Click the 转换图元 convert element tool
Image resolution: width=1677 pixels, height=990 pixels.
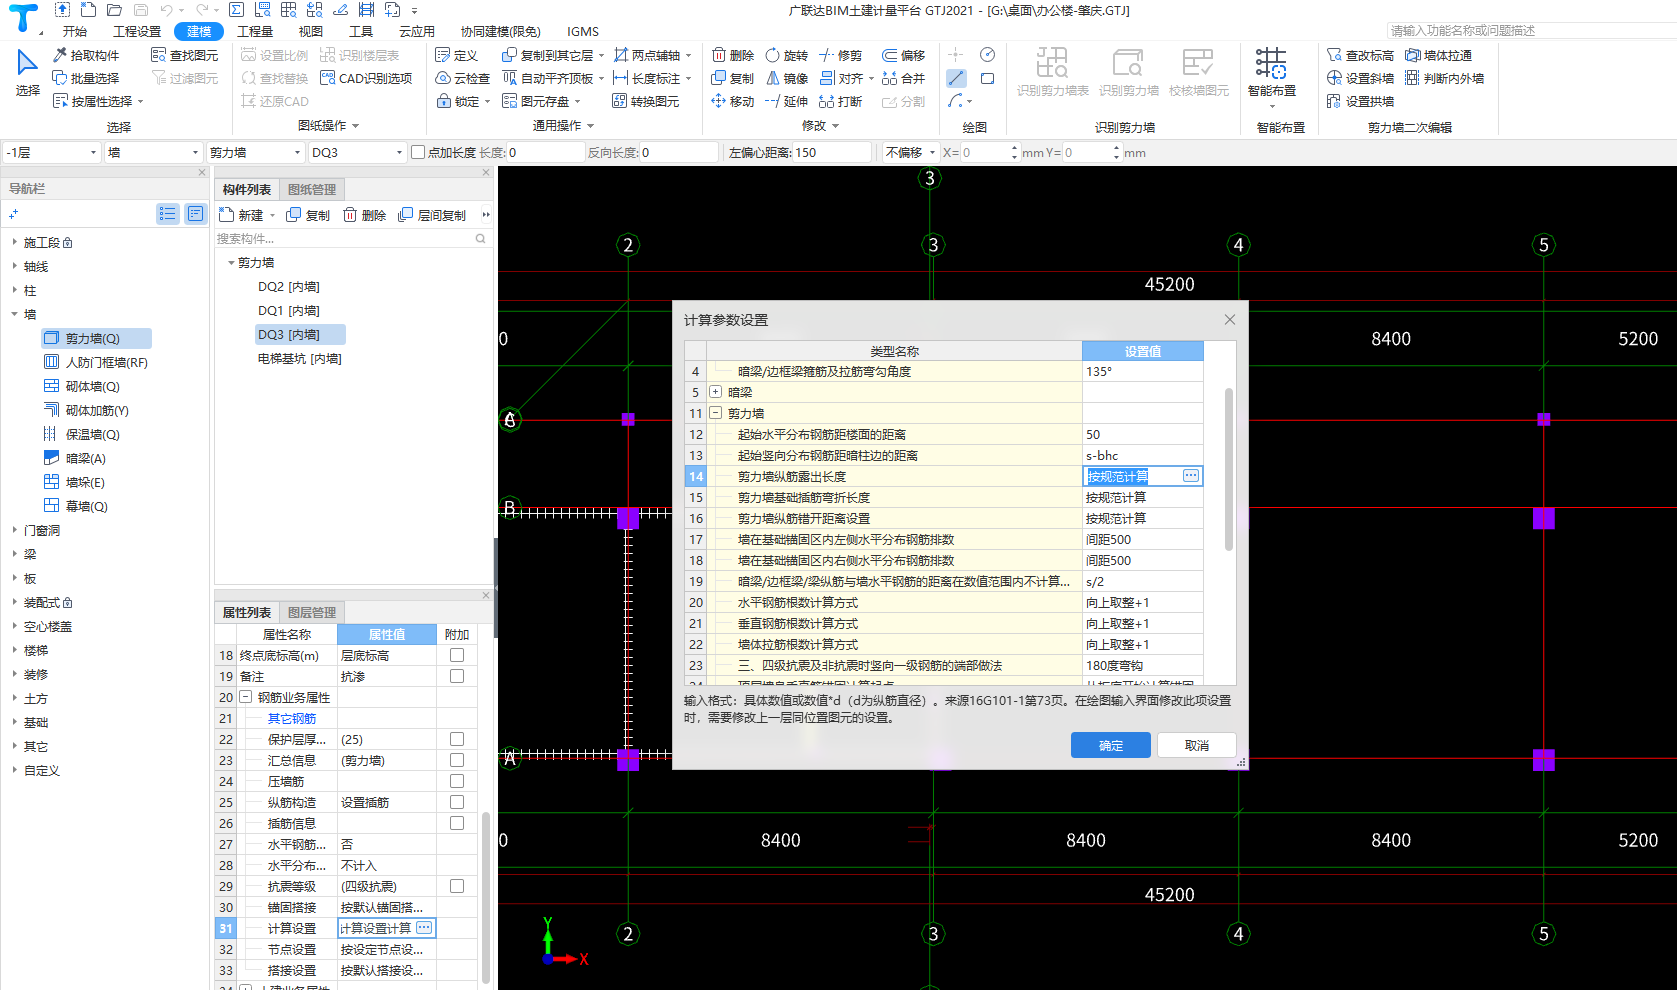tap(646, 101)
